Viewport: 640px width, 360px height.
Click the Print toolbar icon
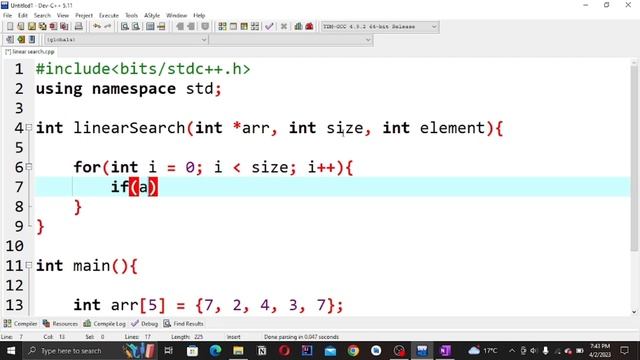coord(78,27)
